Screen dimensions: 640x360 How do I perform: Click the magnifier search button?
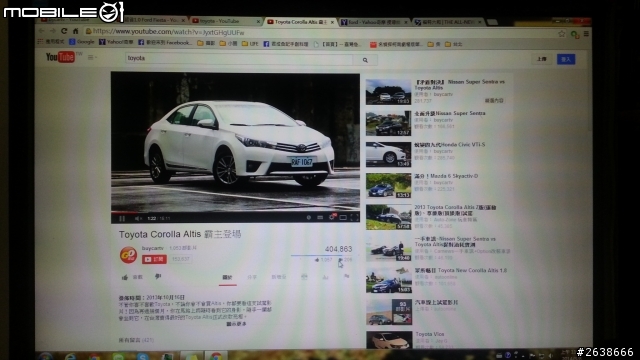(365, 60)
